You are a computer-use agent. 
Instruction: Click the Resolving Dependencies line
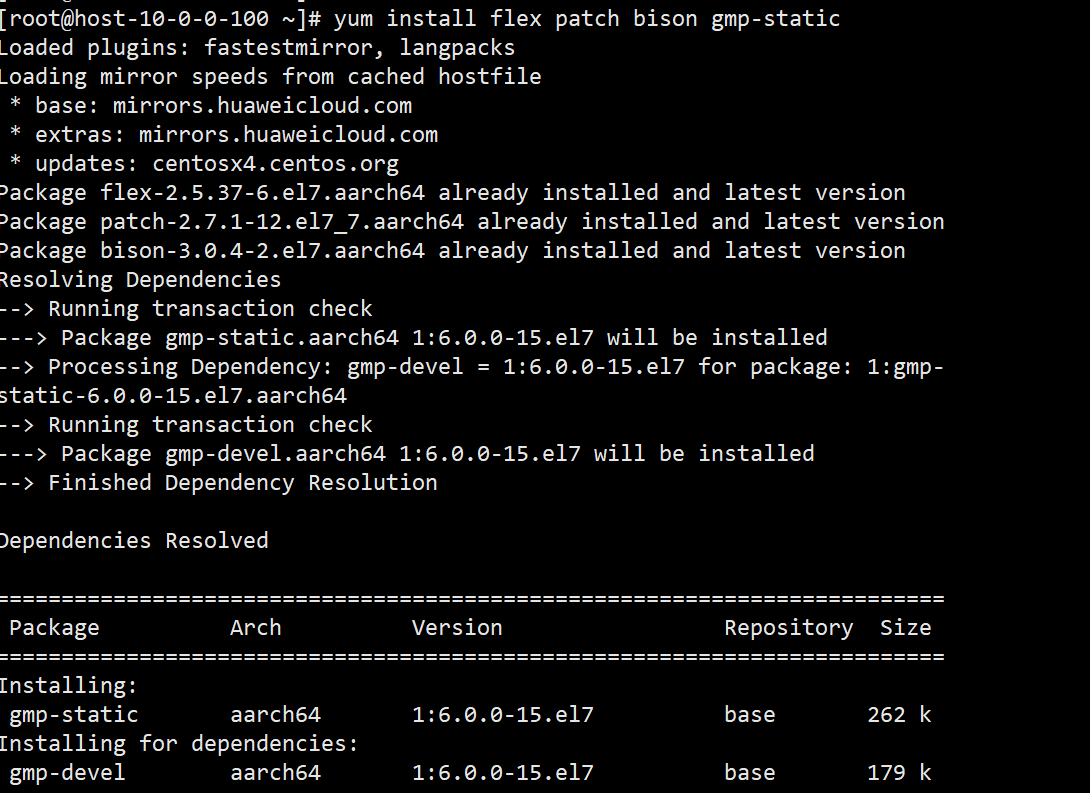140,280
